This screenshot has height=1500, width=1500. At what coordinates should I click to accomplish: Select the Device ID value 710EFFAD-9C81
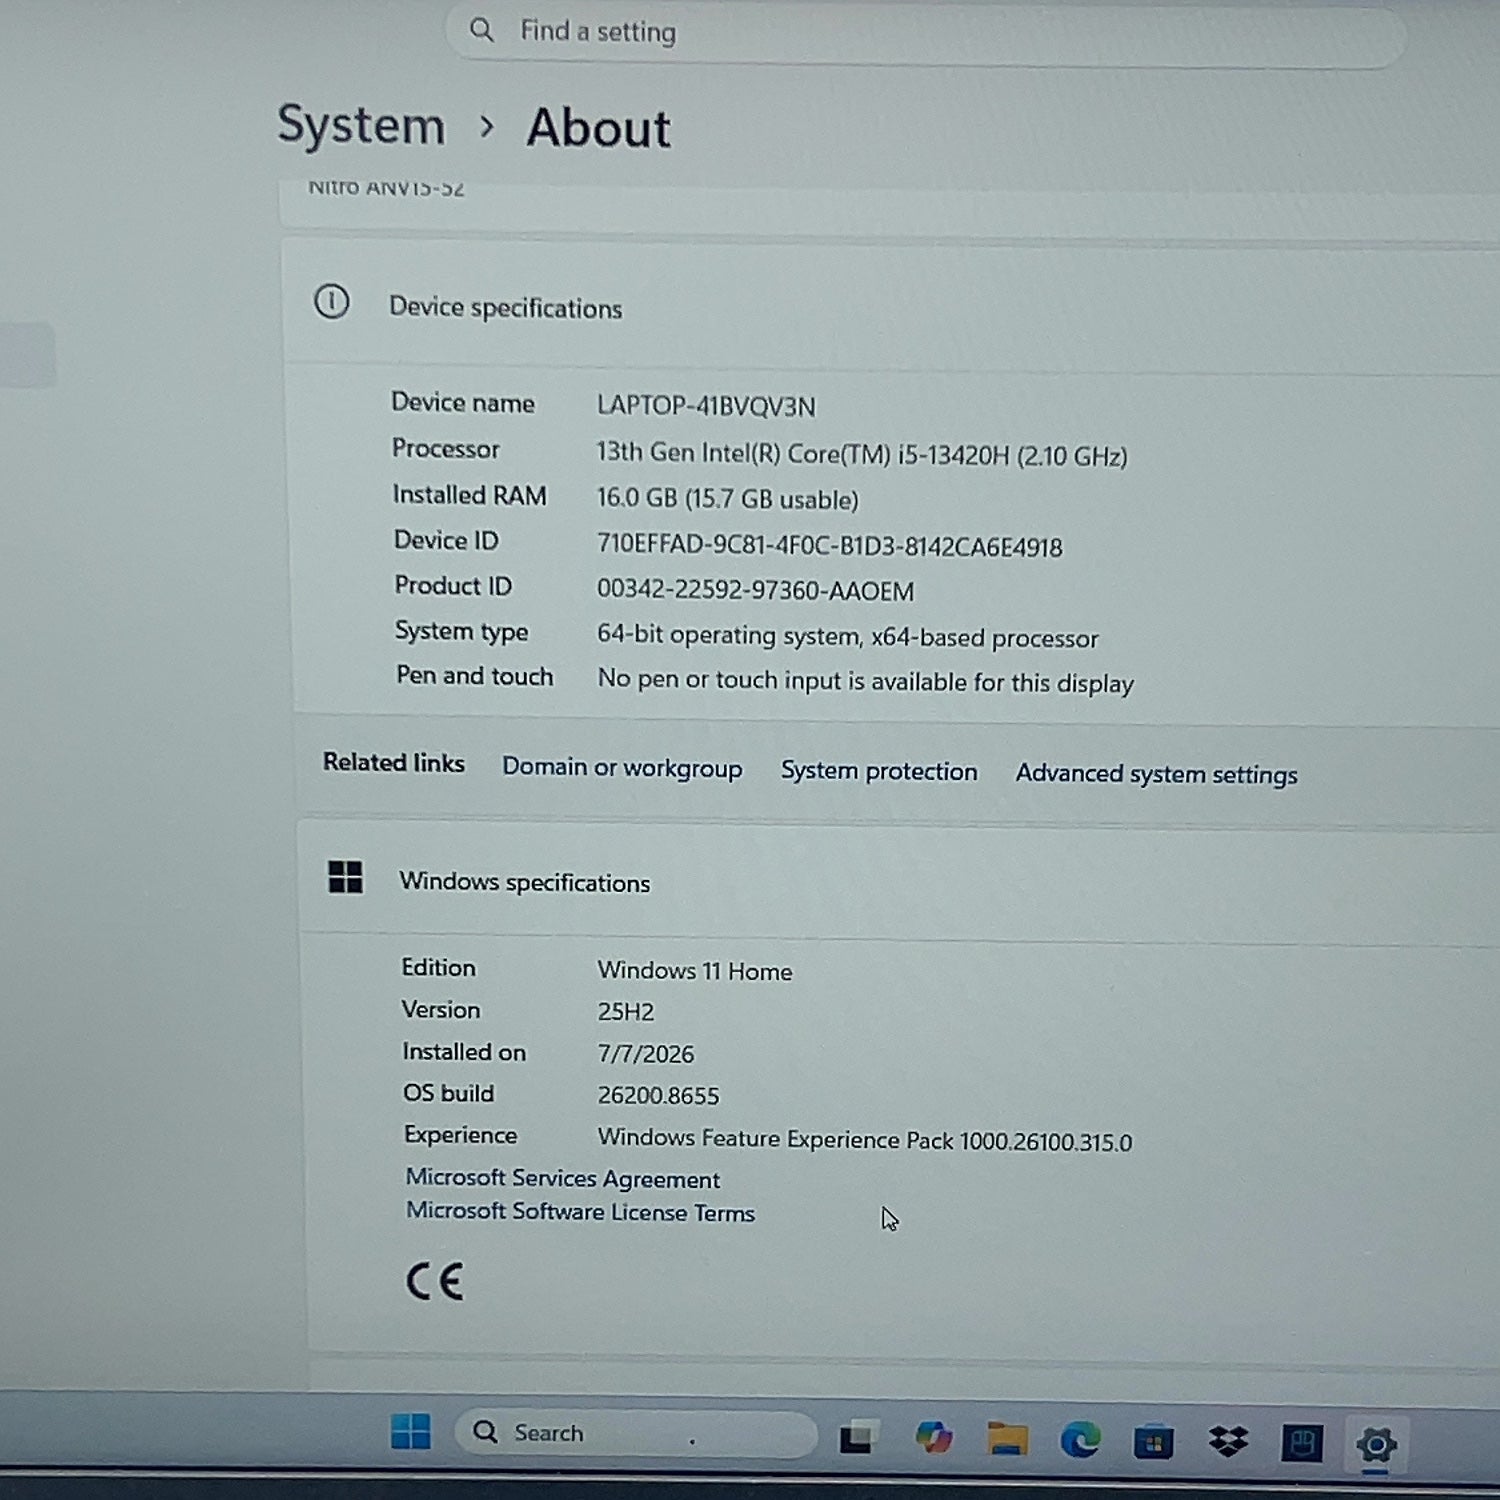coord(829,546)
